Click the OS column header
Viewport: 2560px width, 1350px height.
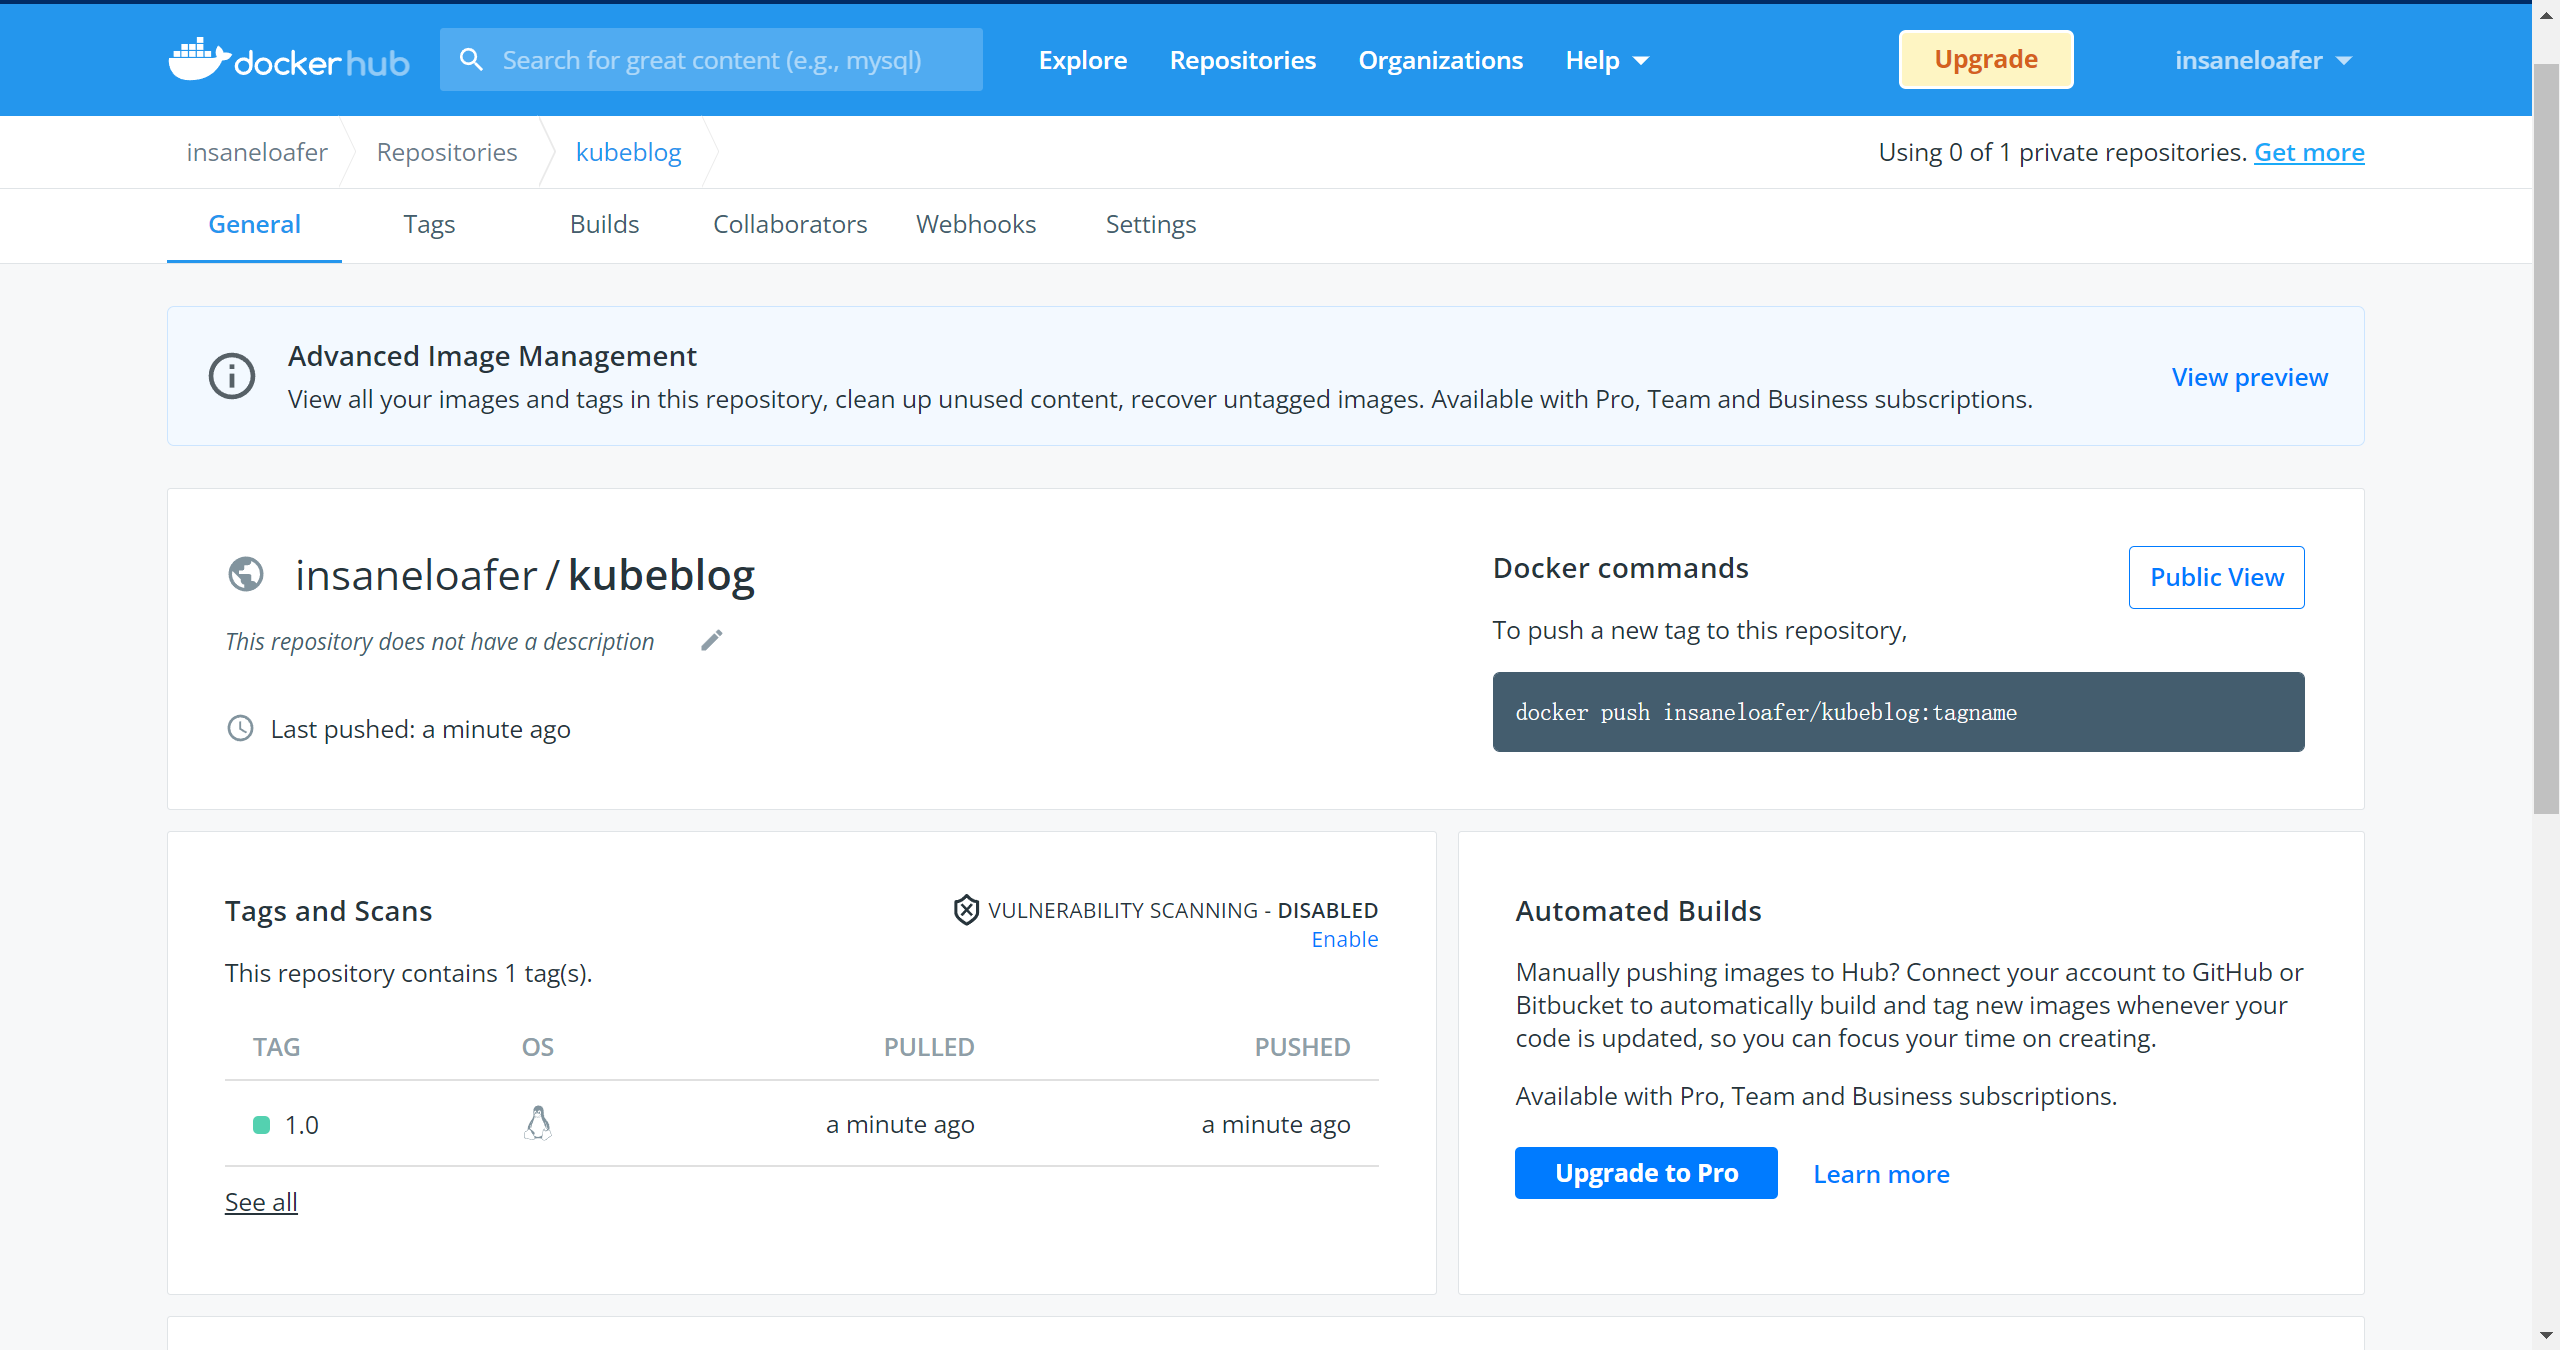point(538,1047)
